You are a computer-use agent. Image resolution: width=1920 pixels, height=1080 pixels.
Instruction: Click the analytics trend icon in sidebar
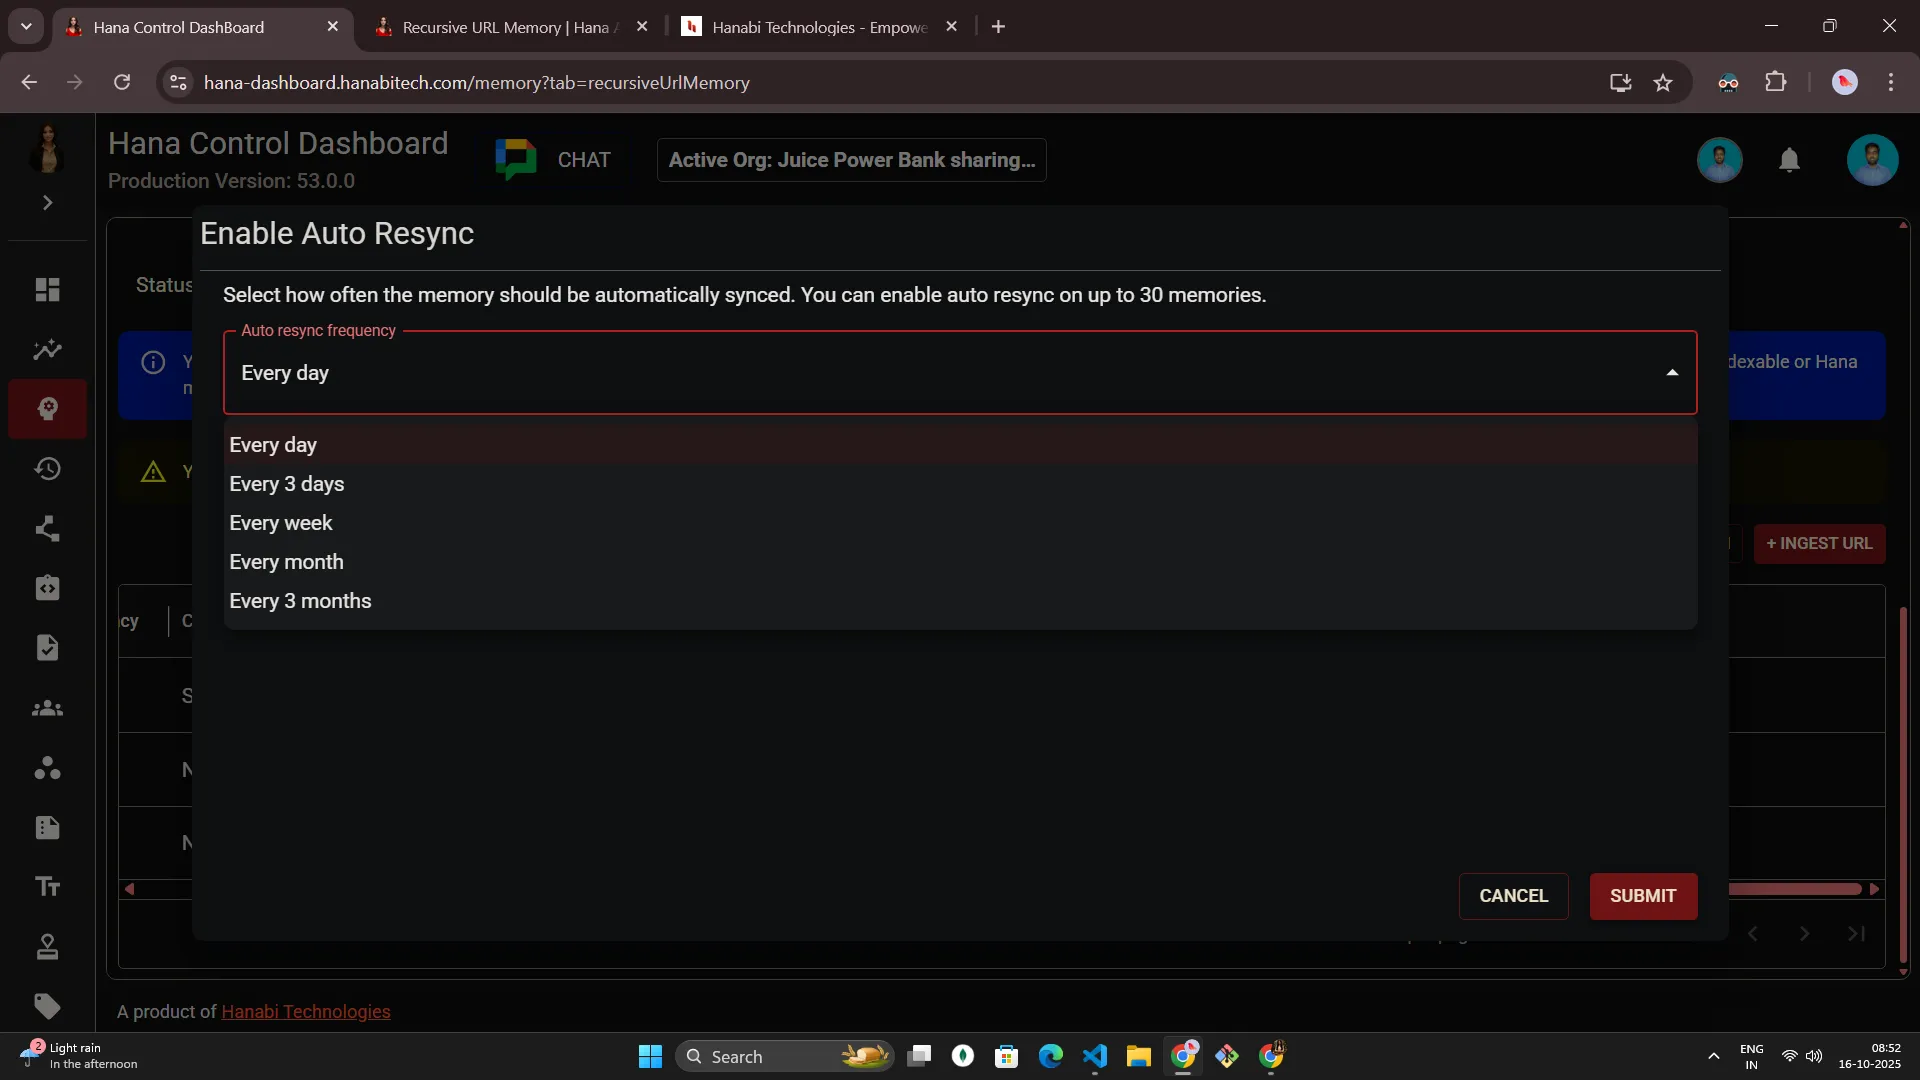(x=47, y=350)
